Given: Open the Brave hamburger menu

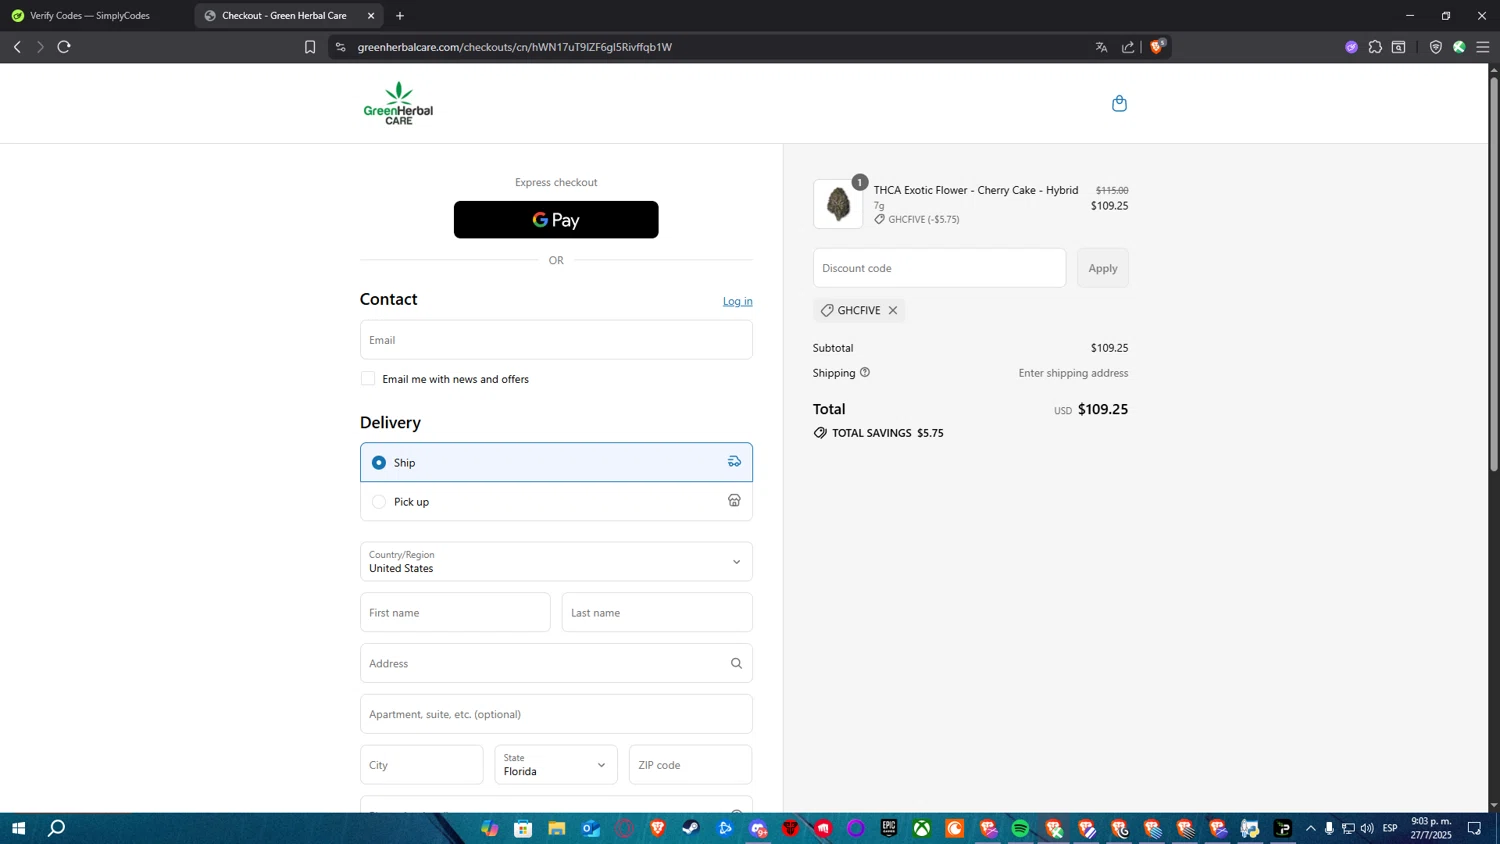Looking at the screenshot, I should tap(1483, 47).
